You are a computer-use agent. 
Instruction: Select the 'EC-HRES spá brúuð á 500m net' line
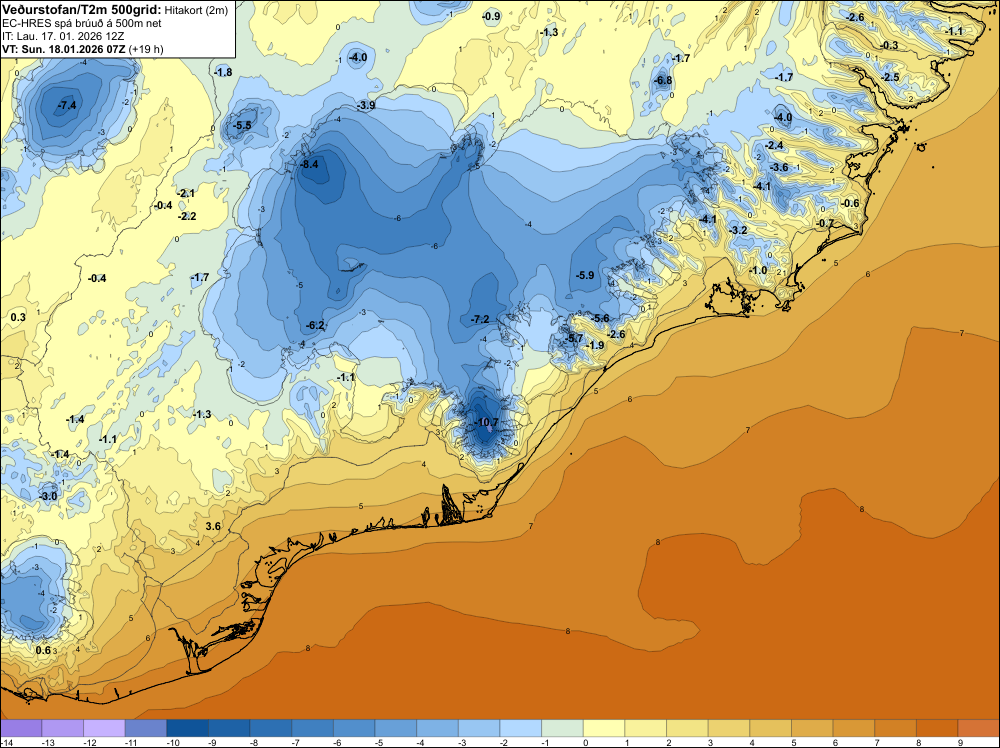click(x=82, y=23)
